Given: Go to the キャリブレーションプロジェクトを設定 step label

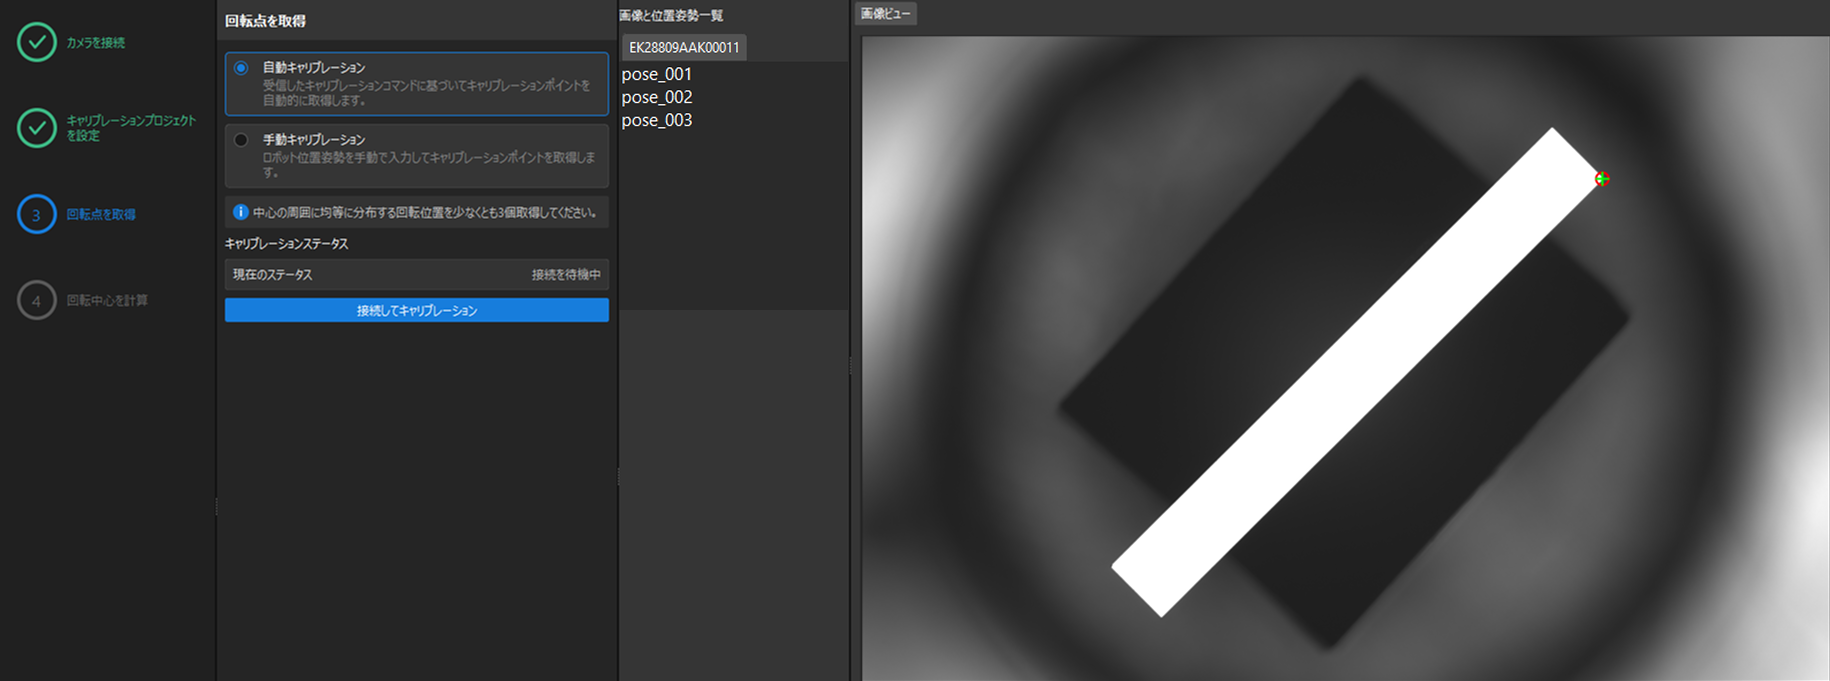Looking at the screenshot, I should point(131,128).
